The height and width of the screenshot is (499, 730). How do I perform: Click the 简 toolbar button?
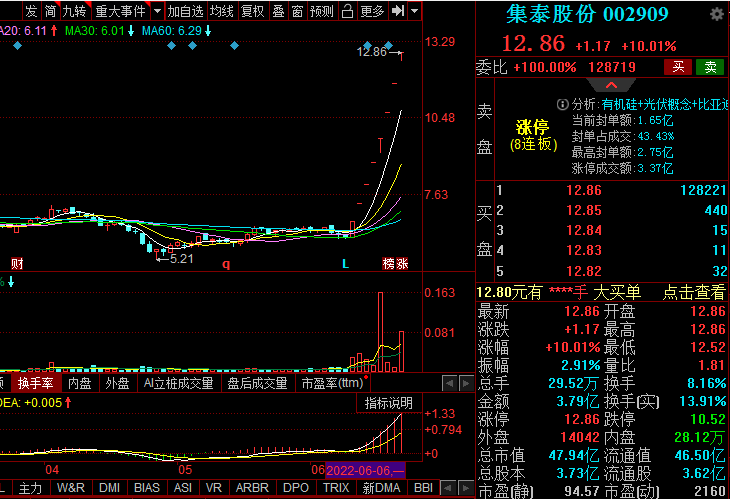51,11
